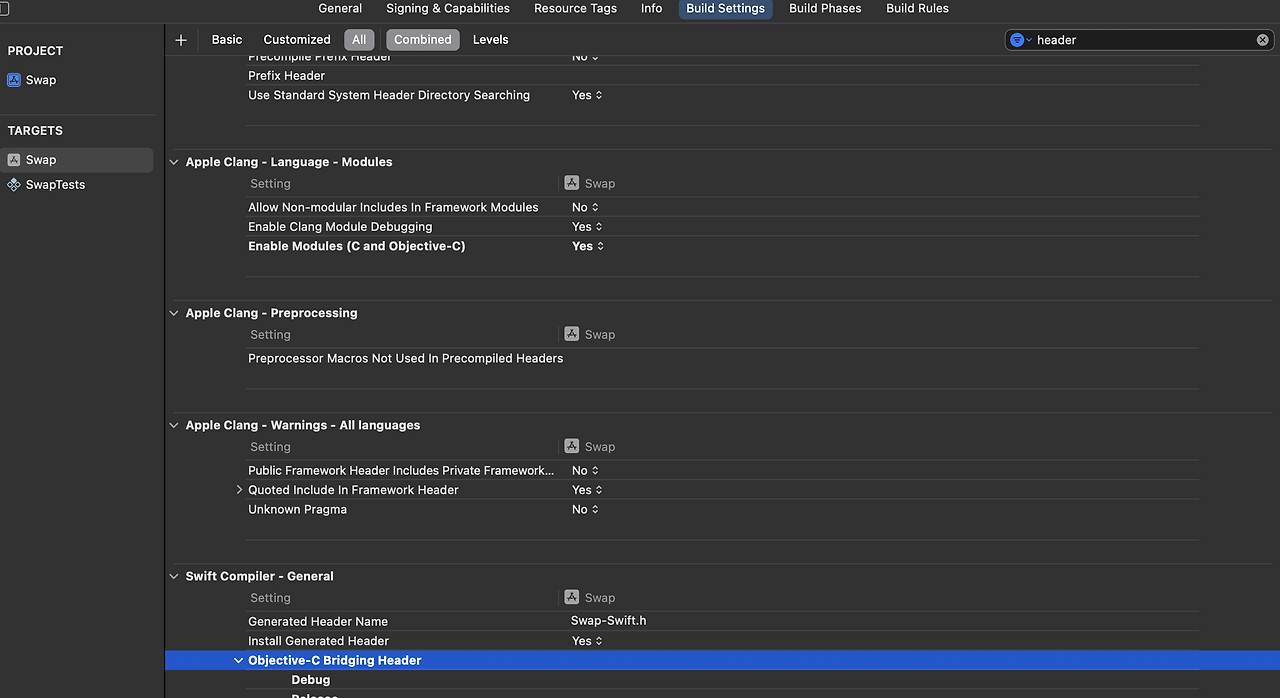The height and width of the screenshot is (698, 1280).
Task: Collapse Apple Clang Language Modules section
Action: tap(174, 162)
